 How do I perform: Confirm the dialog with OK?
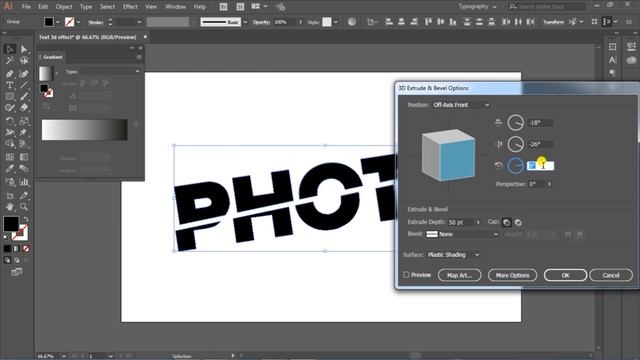[565, 275]
